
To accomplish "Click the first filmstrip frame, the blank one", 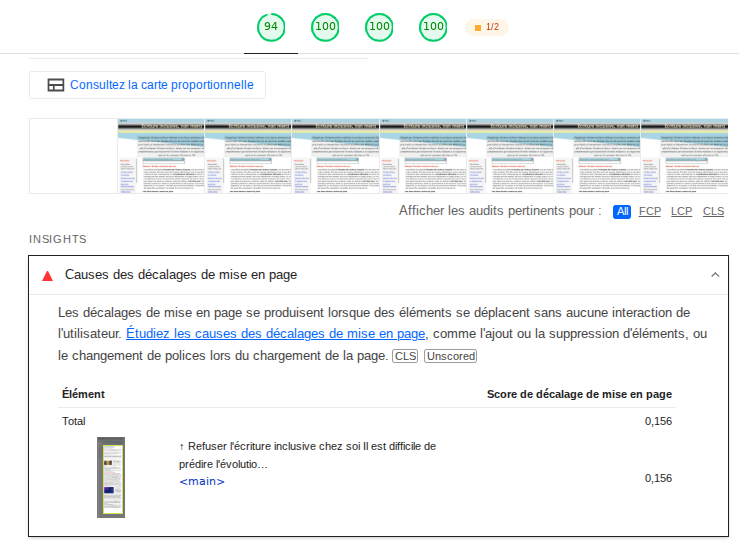I will (74, 156).
